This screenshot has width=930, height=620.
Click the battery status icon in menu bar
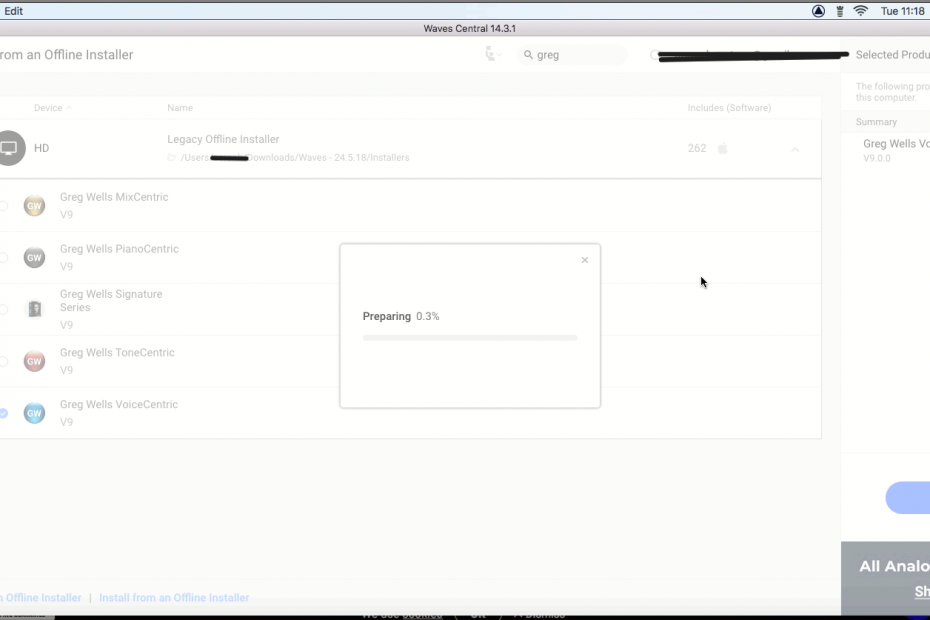pos(839,11)
